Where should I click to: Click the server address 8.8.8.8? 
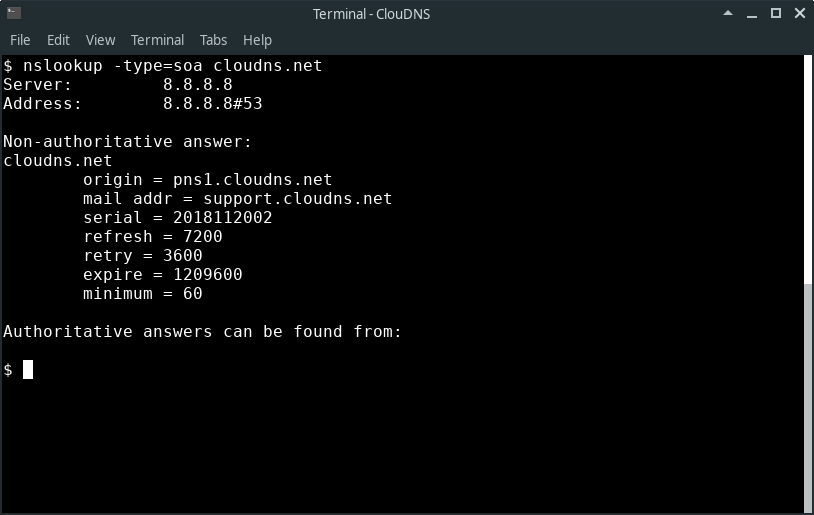[x=198, y=85]
